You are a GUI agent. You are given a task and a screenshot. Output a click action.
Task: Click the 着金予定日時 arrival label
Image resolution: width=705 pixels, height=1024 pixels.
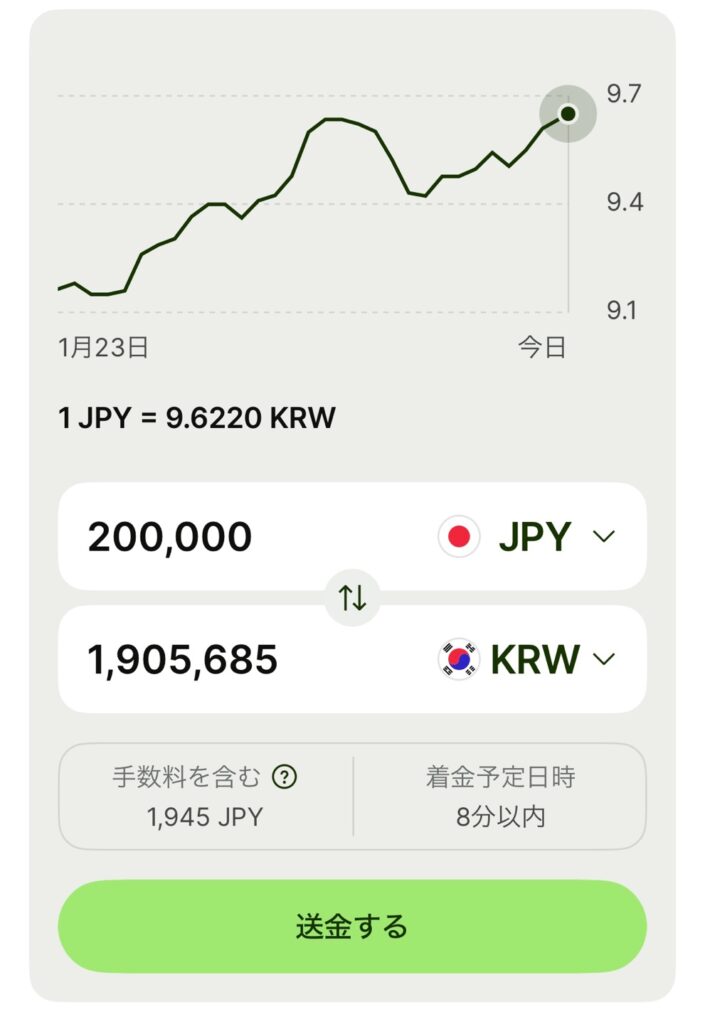pos(500,777)
